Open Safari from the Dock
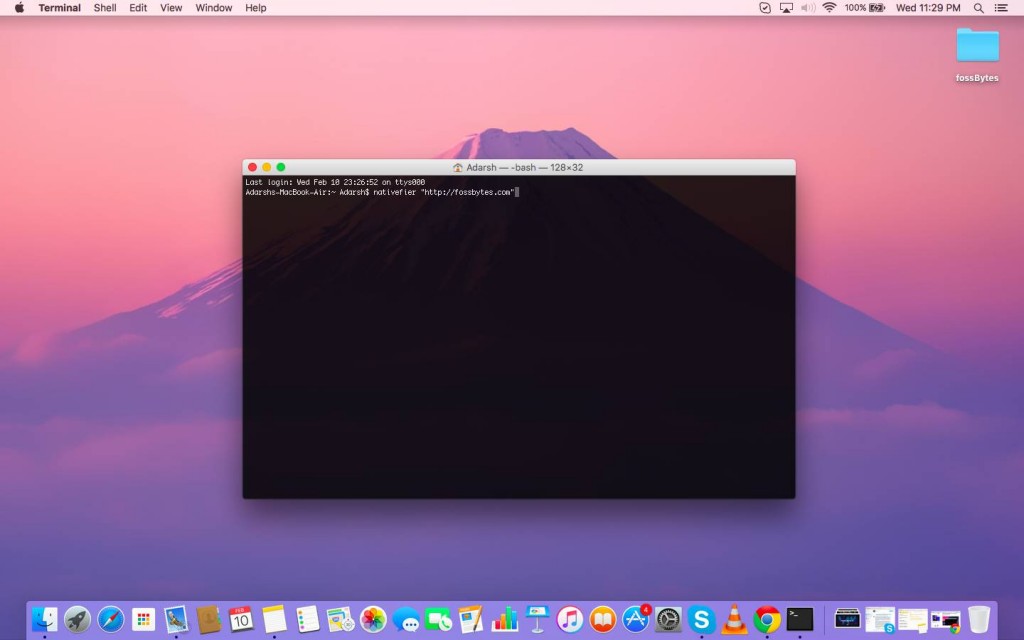This screenshot has height=640, width=1024. click(111, 620)
